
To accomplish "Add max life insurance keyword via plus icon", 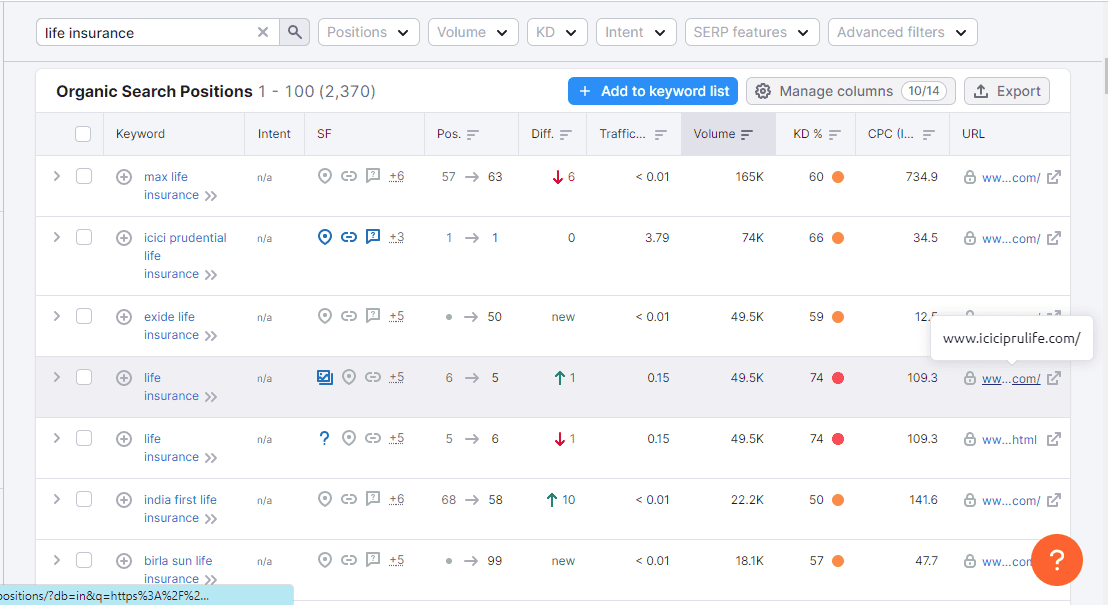I will pos(124,177).
